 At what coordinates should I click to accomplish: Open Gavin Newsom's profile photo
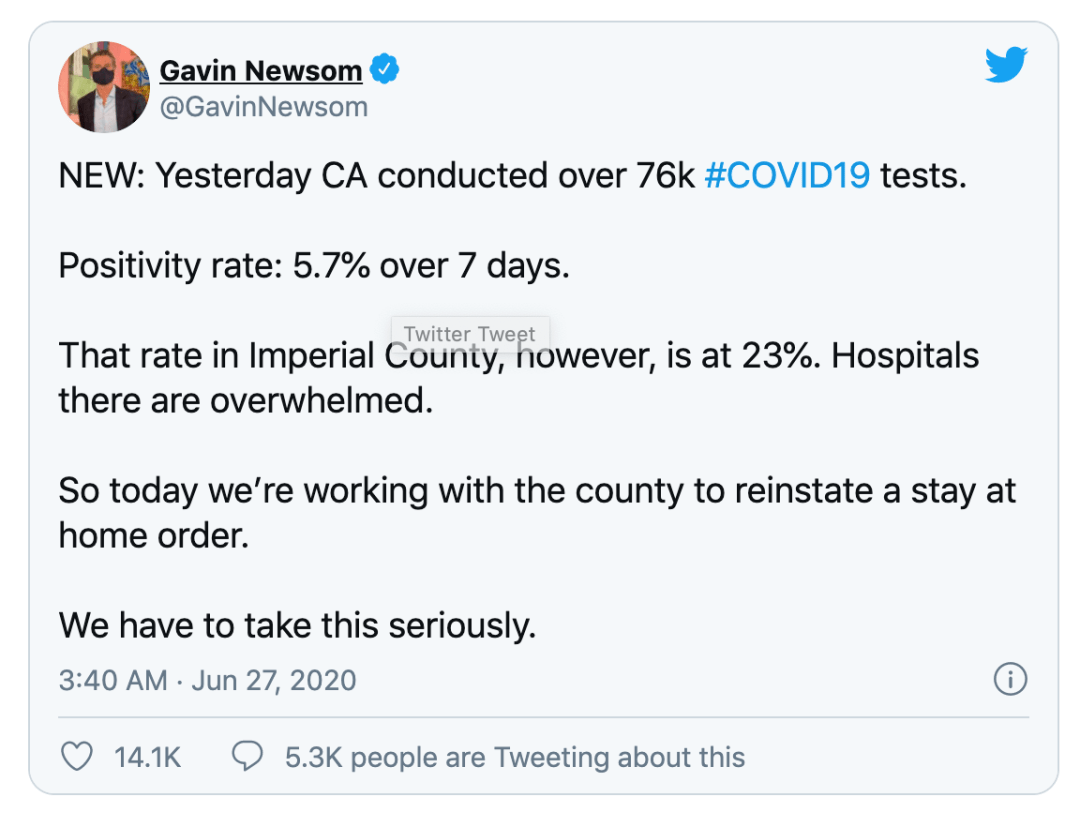[x=104, y=87]
